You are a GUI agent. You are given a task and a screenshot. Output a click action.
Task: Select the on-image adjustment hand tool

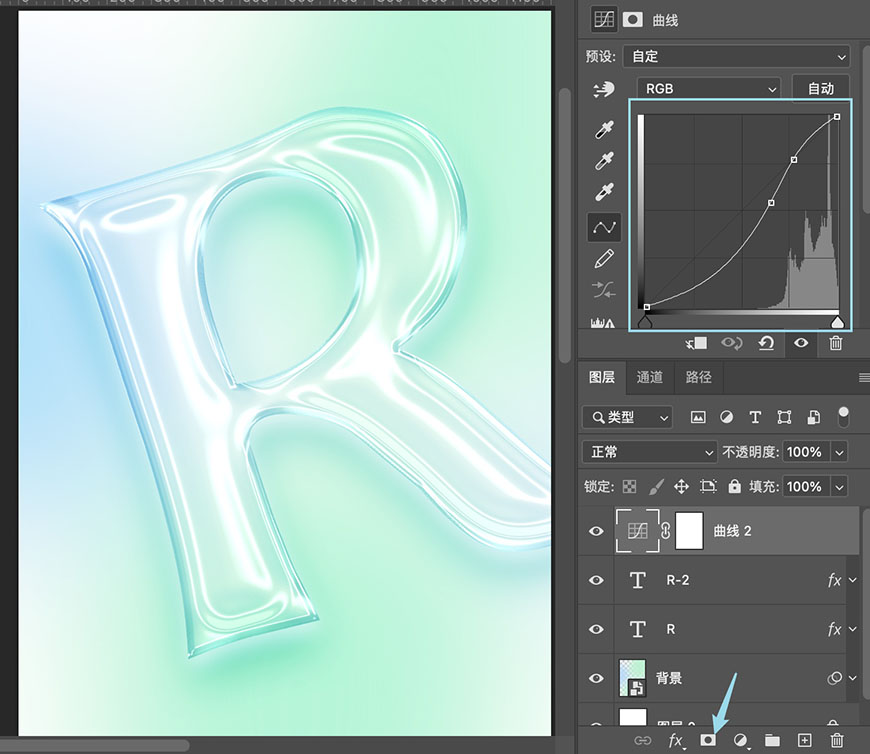(604, 89)
